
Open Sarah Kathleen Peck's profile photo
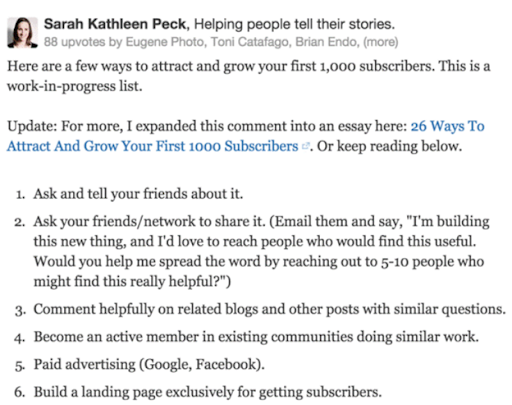(22, 33)
